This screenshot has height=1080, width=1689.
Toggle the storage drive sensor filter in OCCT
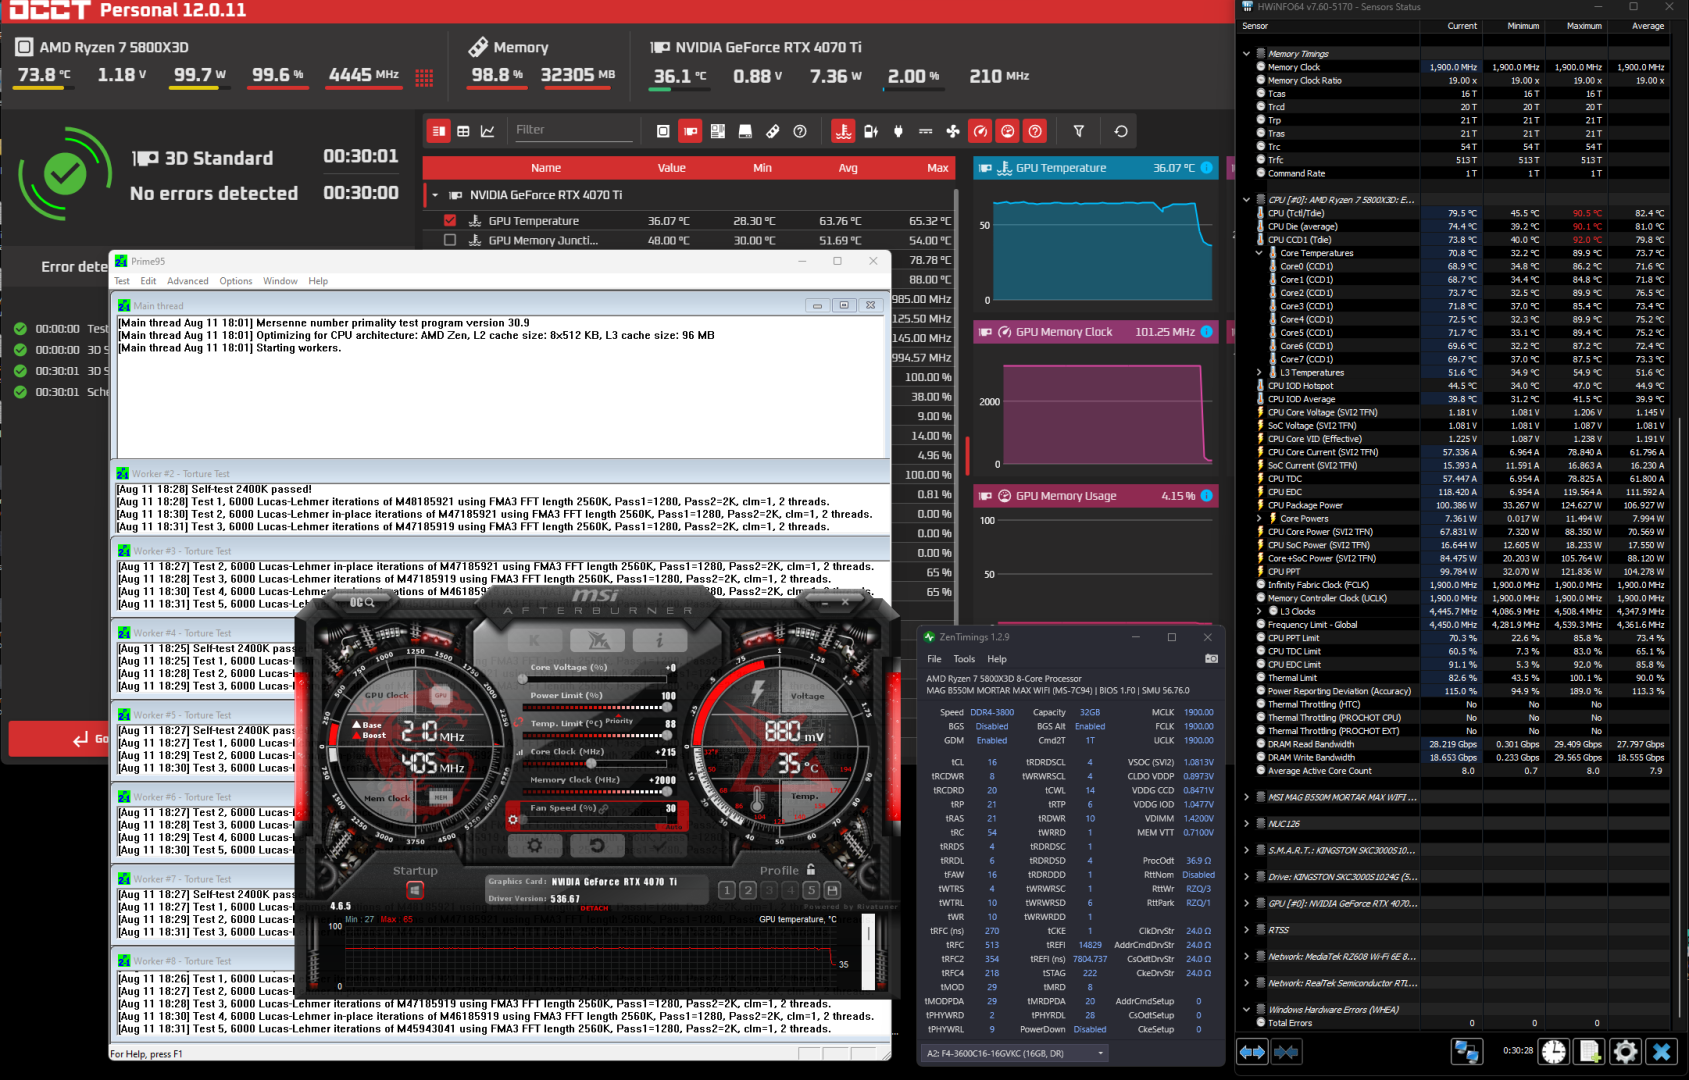point(745,131)
